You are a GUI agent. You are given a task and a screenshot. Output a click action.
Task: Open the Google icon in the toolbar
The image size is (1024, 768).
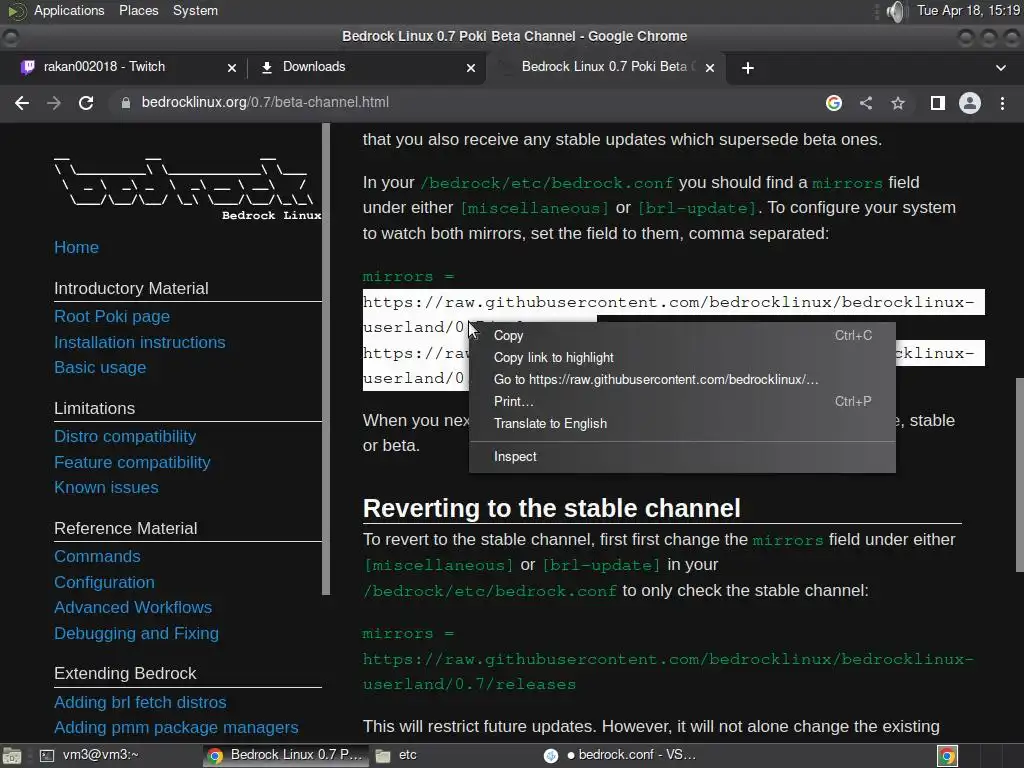tap(834, 103)
